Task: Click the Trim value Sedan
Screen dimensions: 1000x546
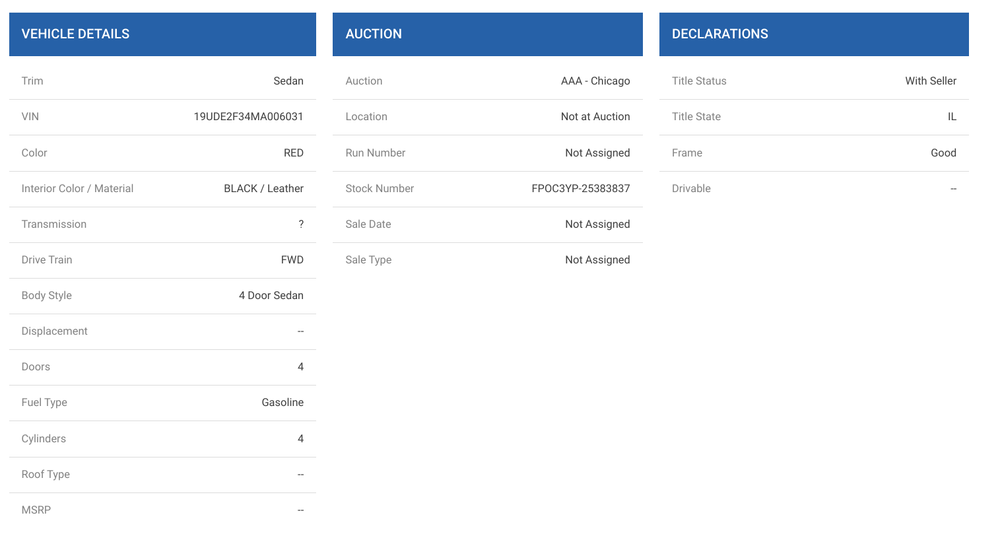Action: click(x=288, y=81)
